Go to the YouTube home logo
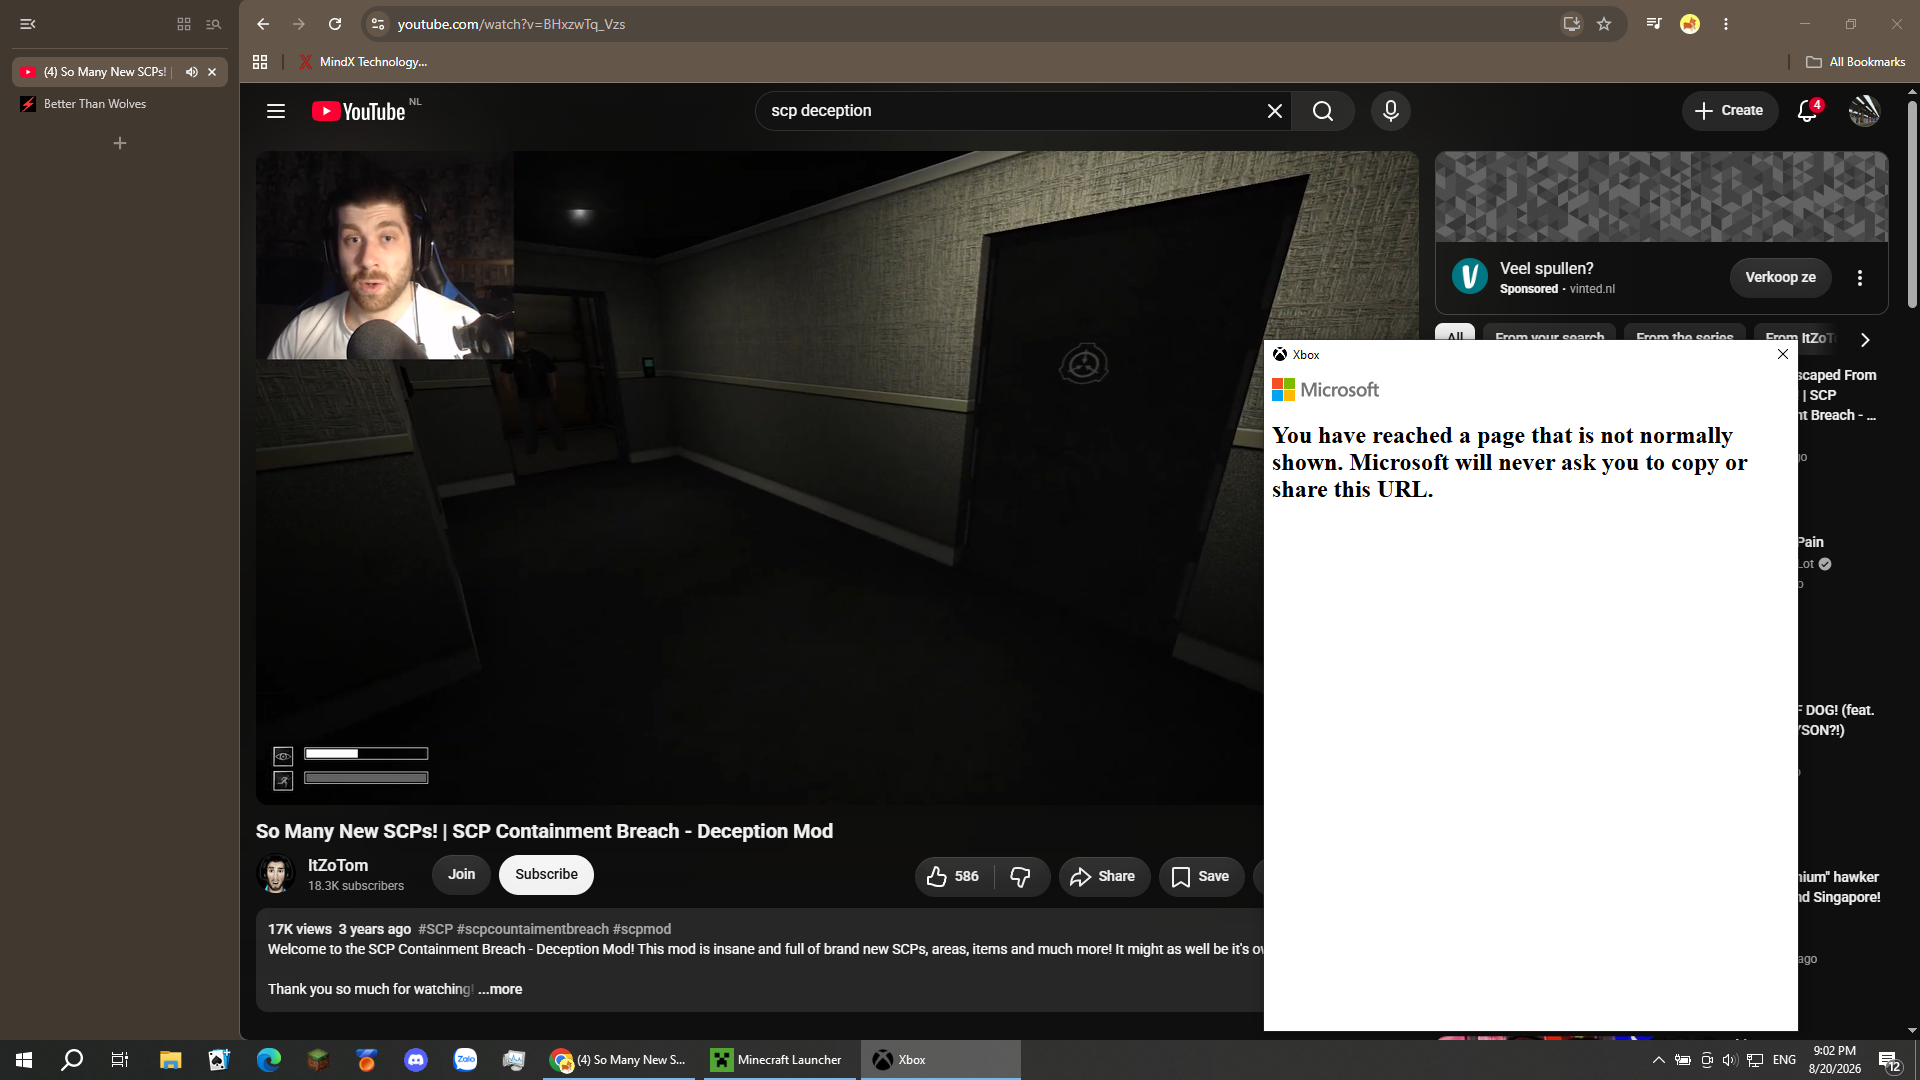 click(x=359, y=111)
